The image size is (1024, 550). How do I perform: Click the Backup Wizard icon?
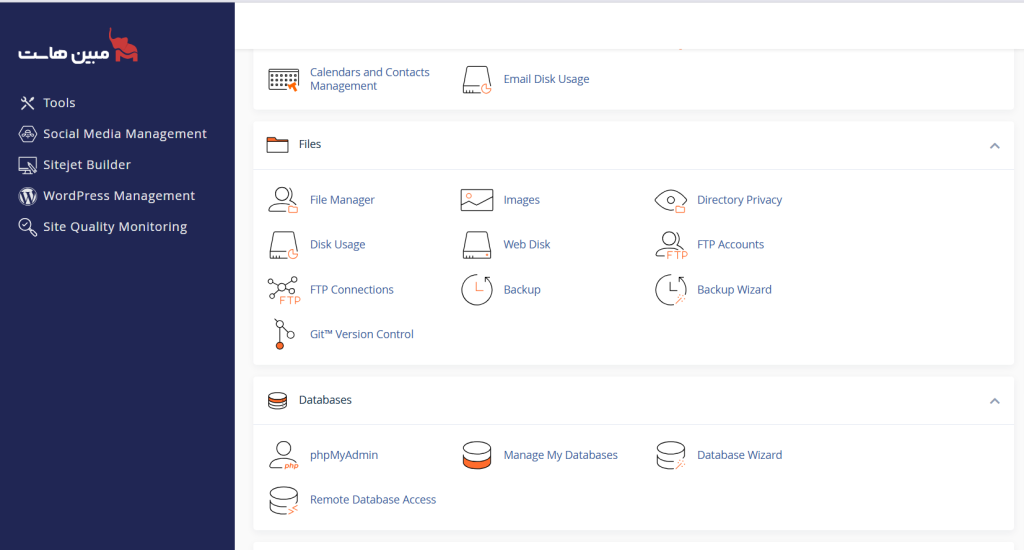pyautogui.click(x=670, y=290)
